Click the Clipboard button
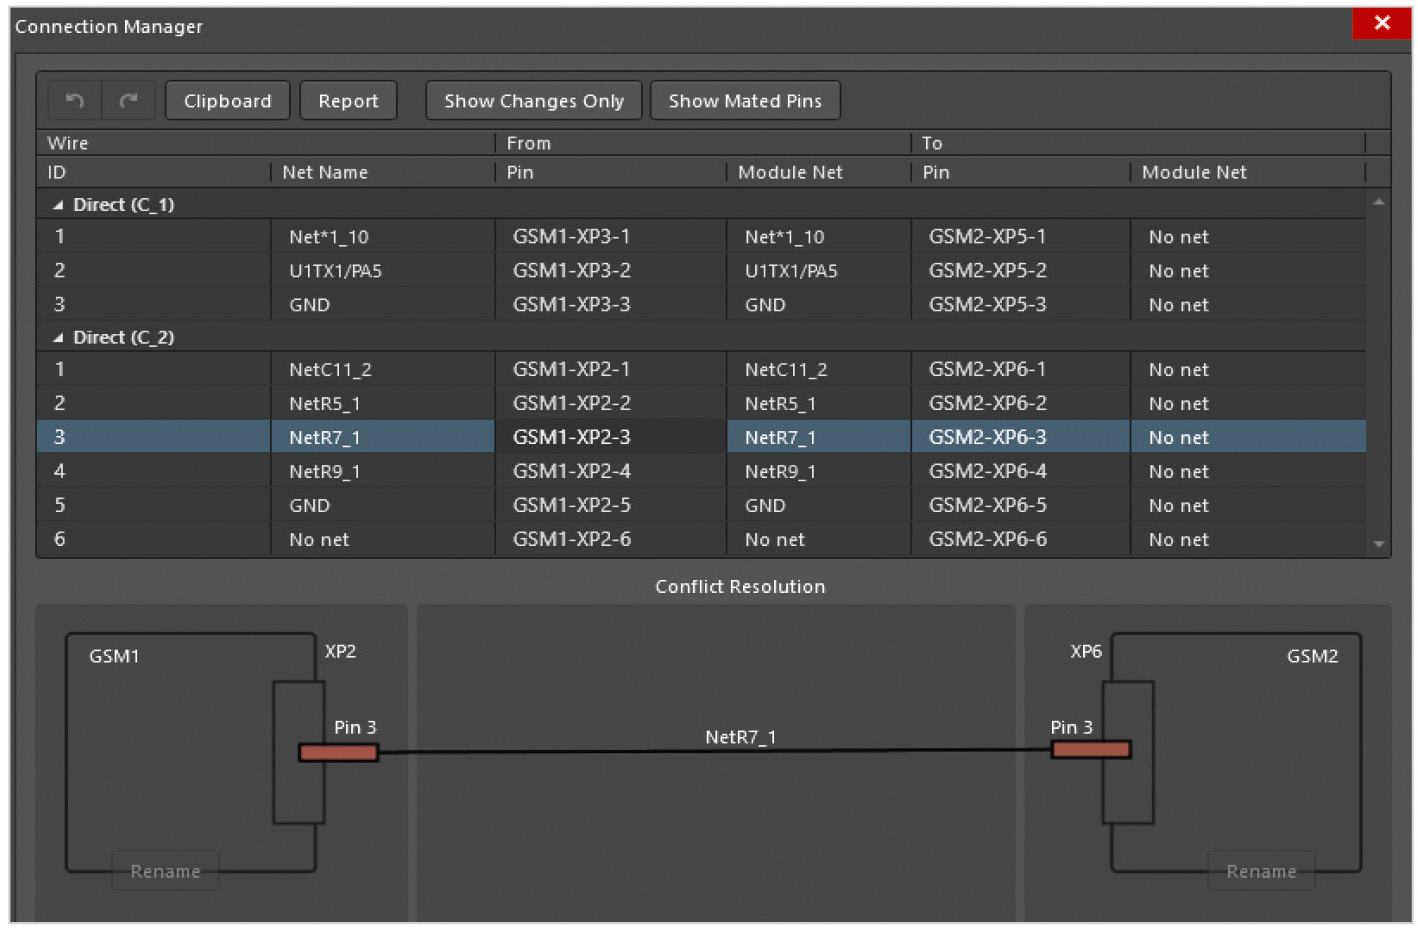The height and width of the screenshot is (928, 1418). click(227, 101)
